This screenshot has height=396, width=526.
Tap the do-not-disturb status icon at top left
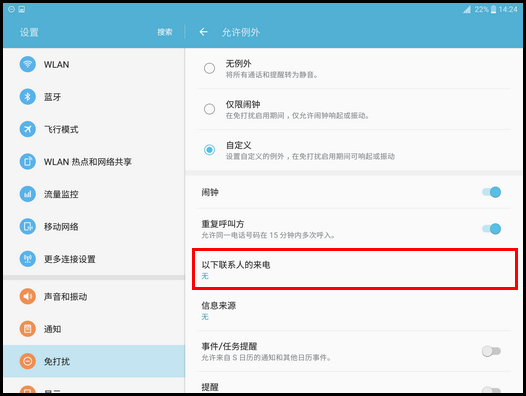[11, 9]
